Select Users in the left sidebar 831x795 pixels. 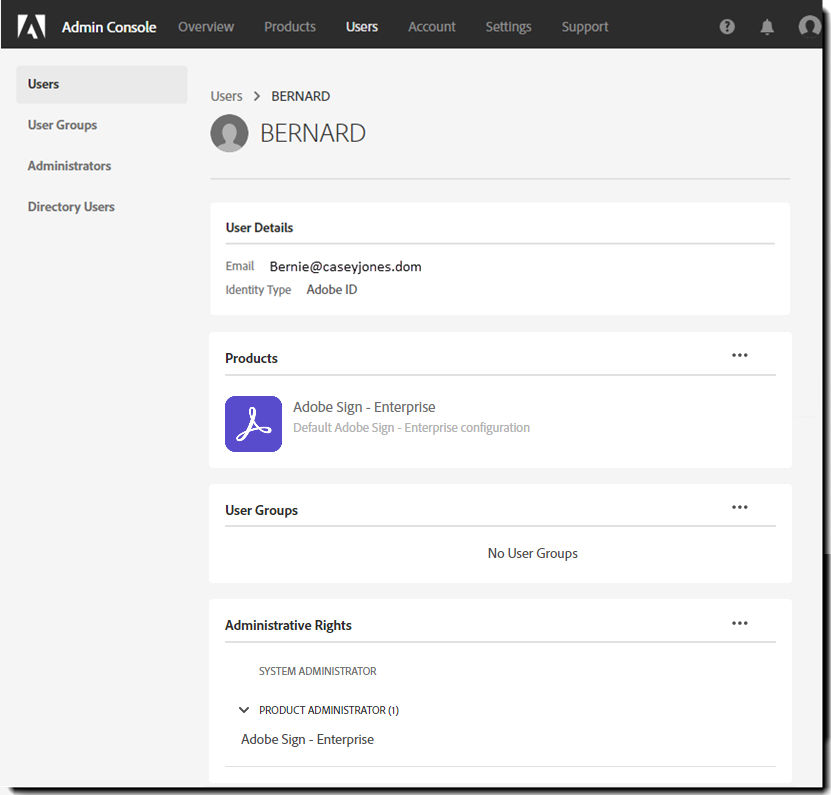(x=102, y=84)
